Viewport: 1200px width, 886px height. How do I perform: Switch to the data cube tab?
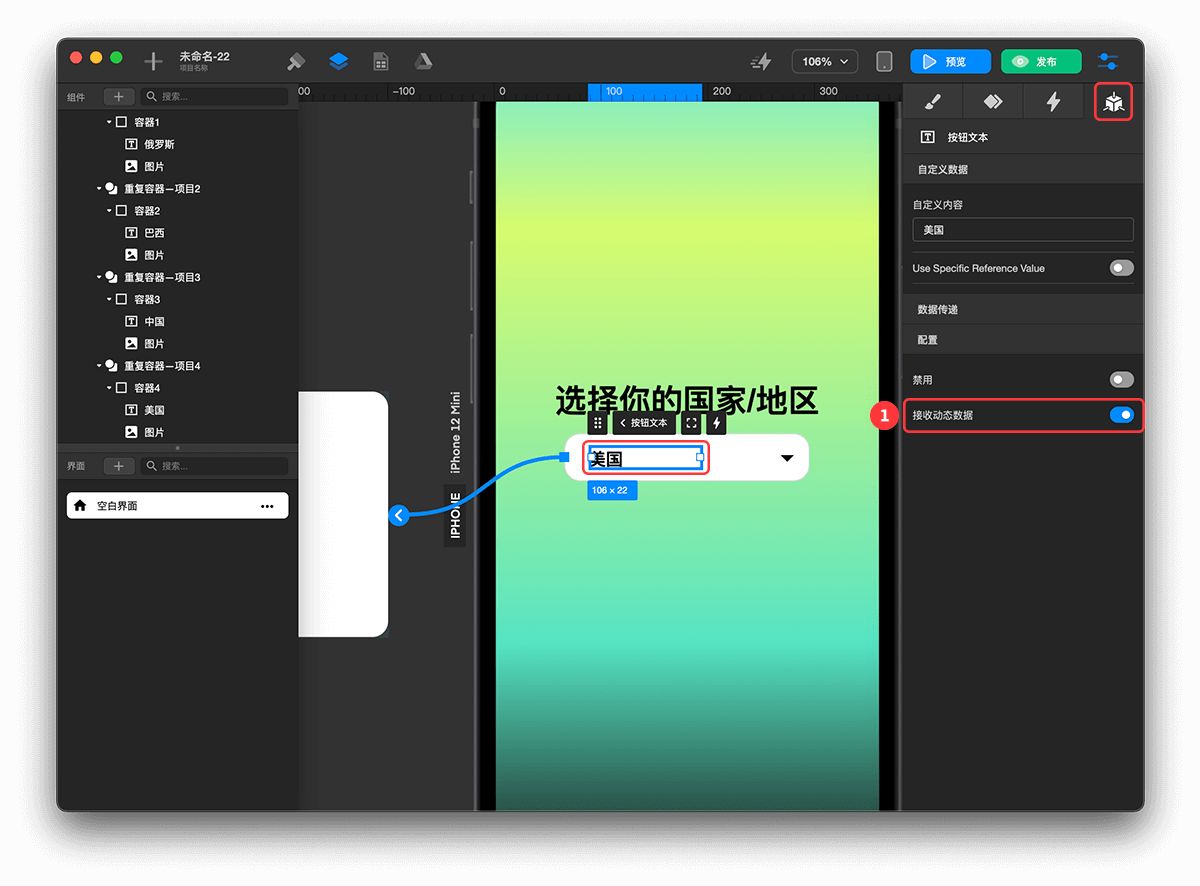click(x=1114, y=102)
